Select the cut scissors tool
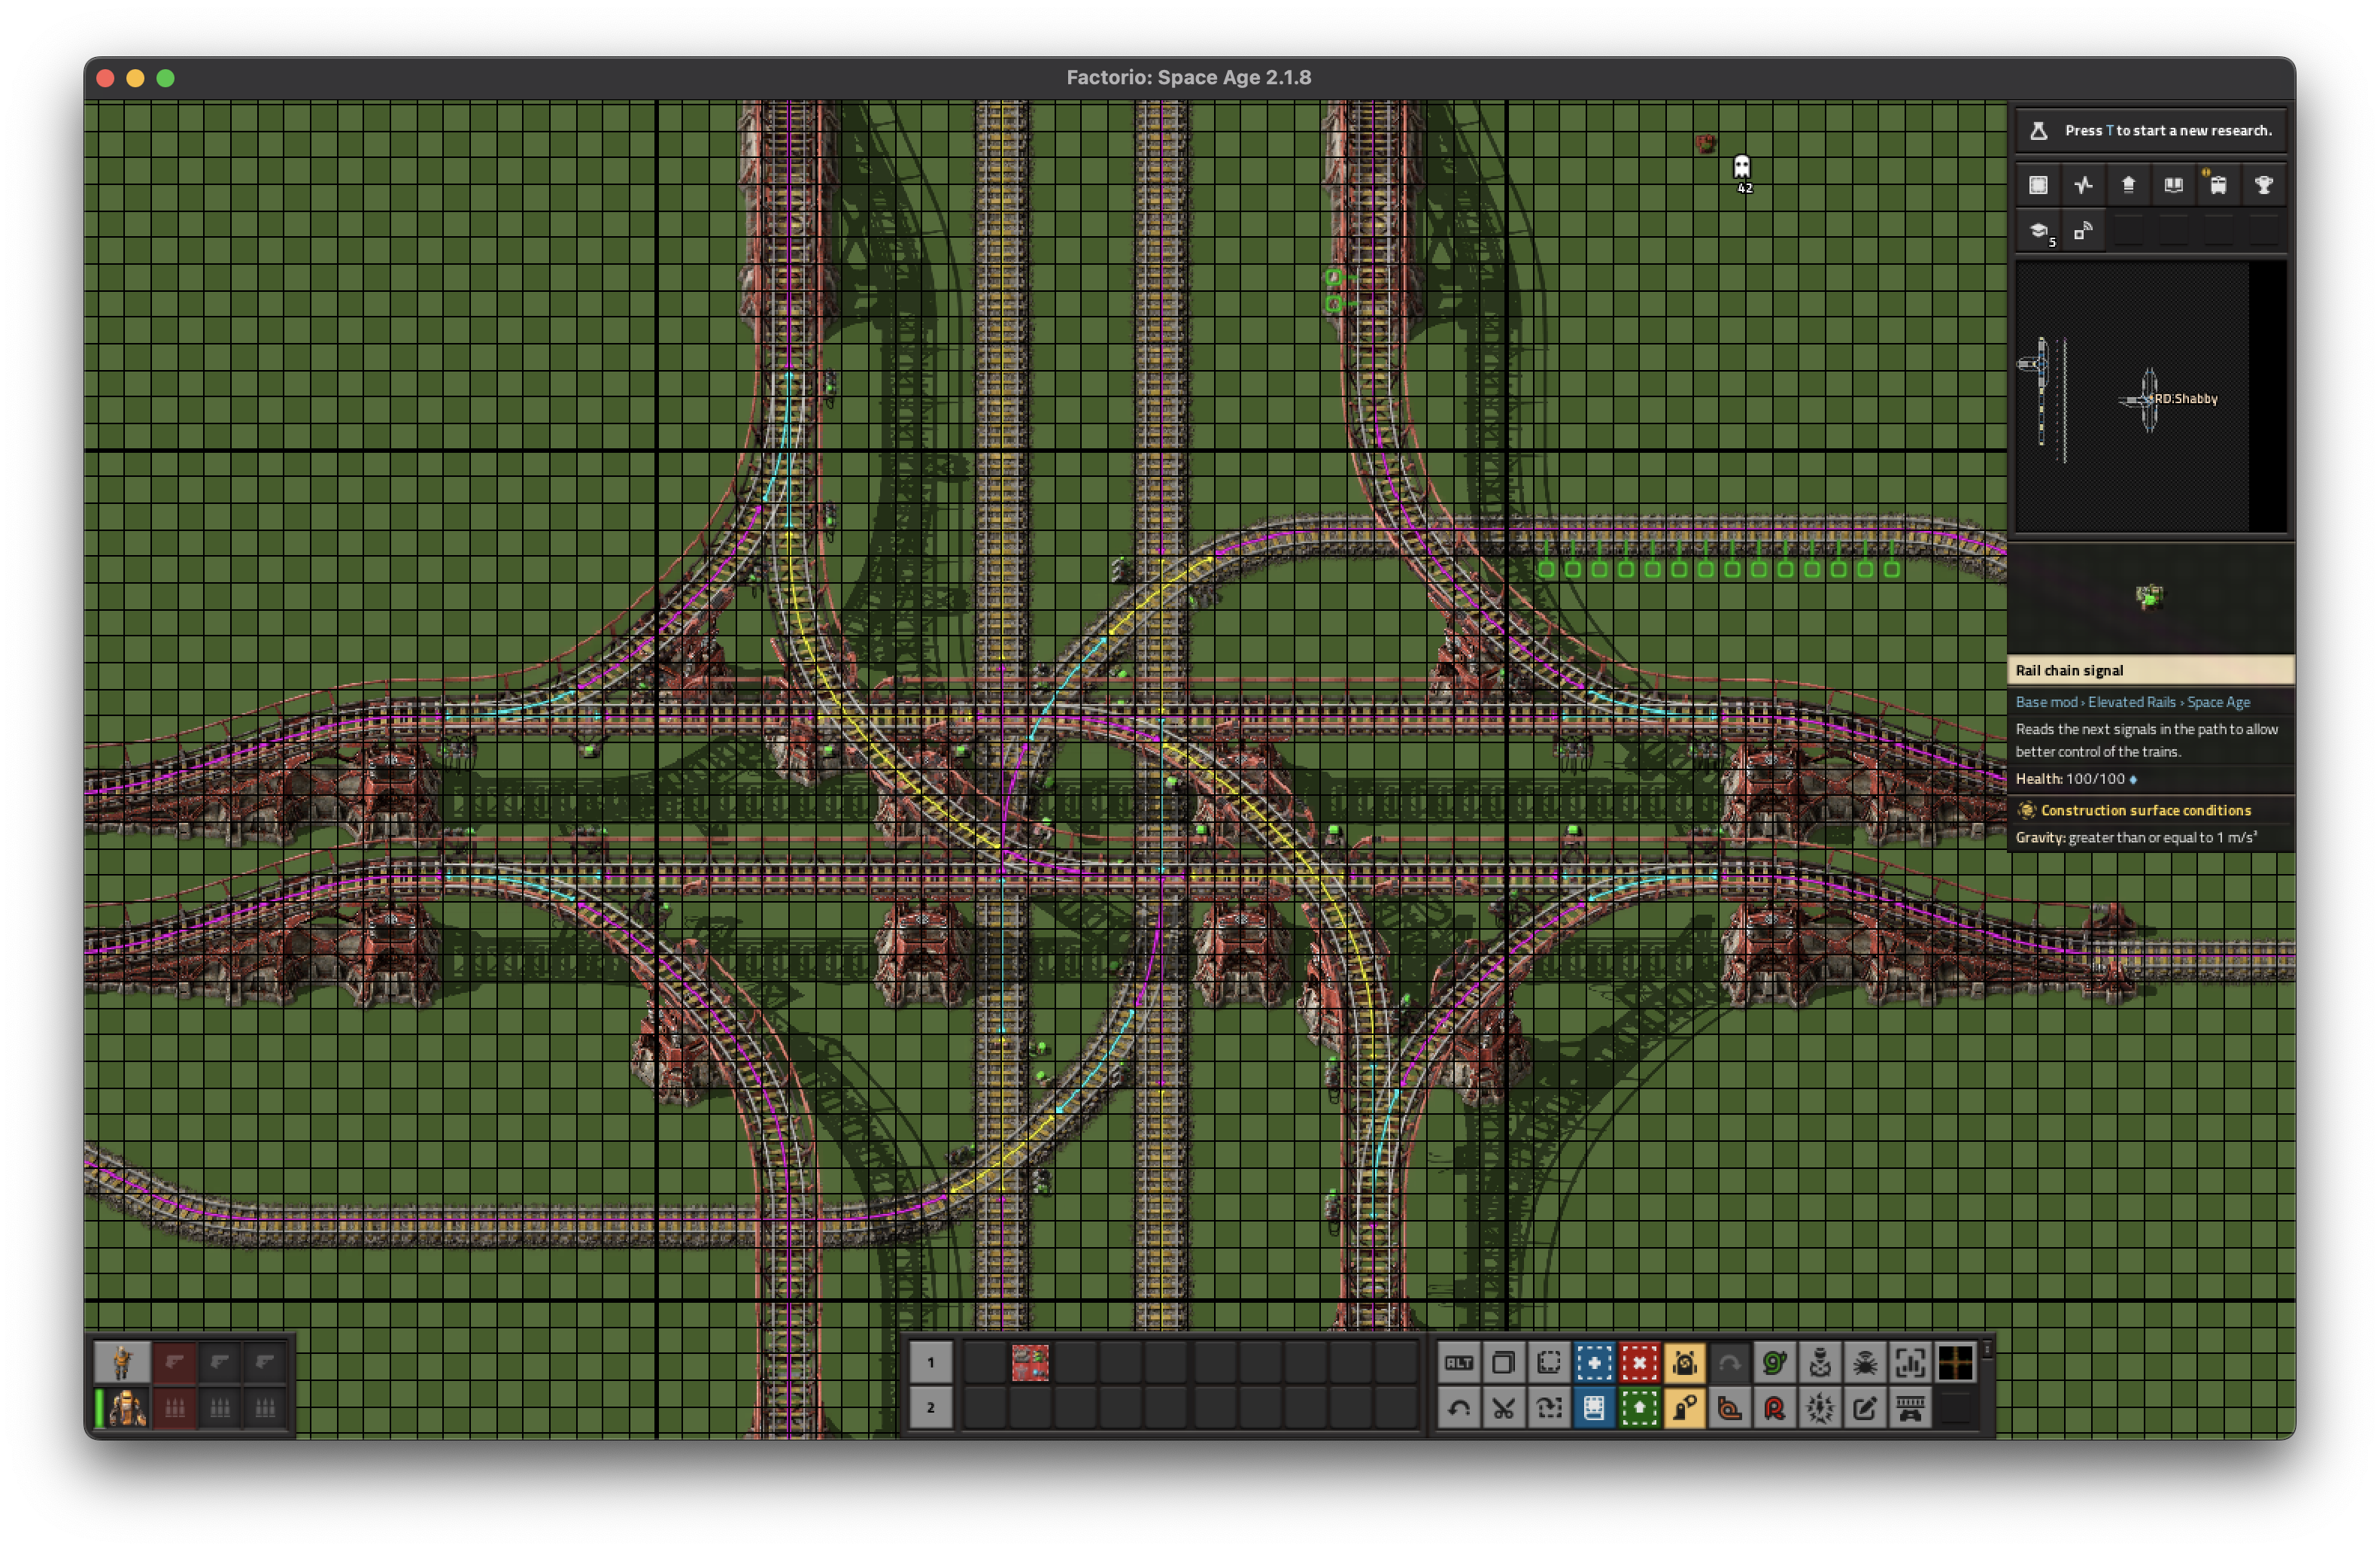This screenshot has width=2380, height=1551. coord(1503,1408)
